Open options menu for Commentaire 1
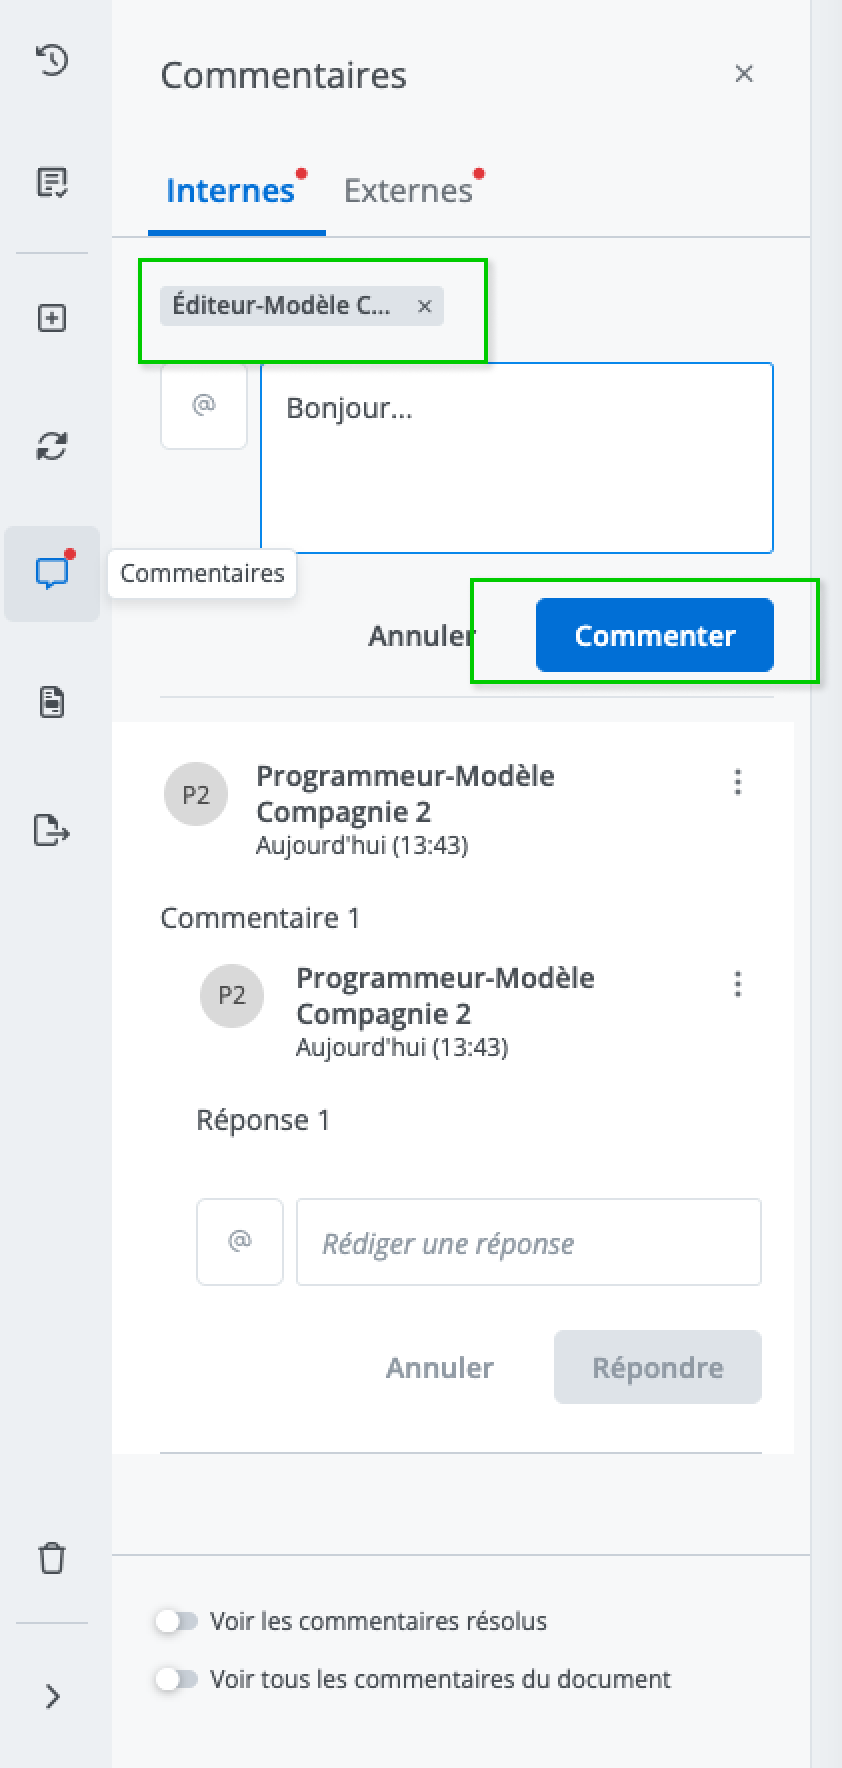Image resolution: width=842 pixels, height=1768 pixels. coord(738,782)
